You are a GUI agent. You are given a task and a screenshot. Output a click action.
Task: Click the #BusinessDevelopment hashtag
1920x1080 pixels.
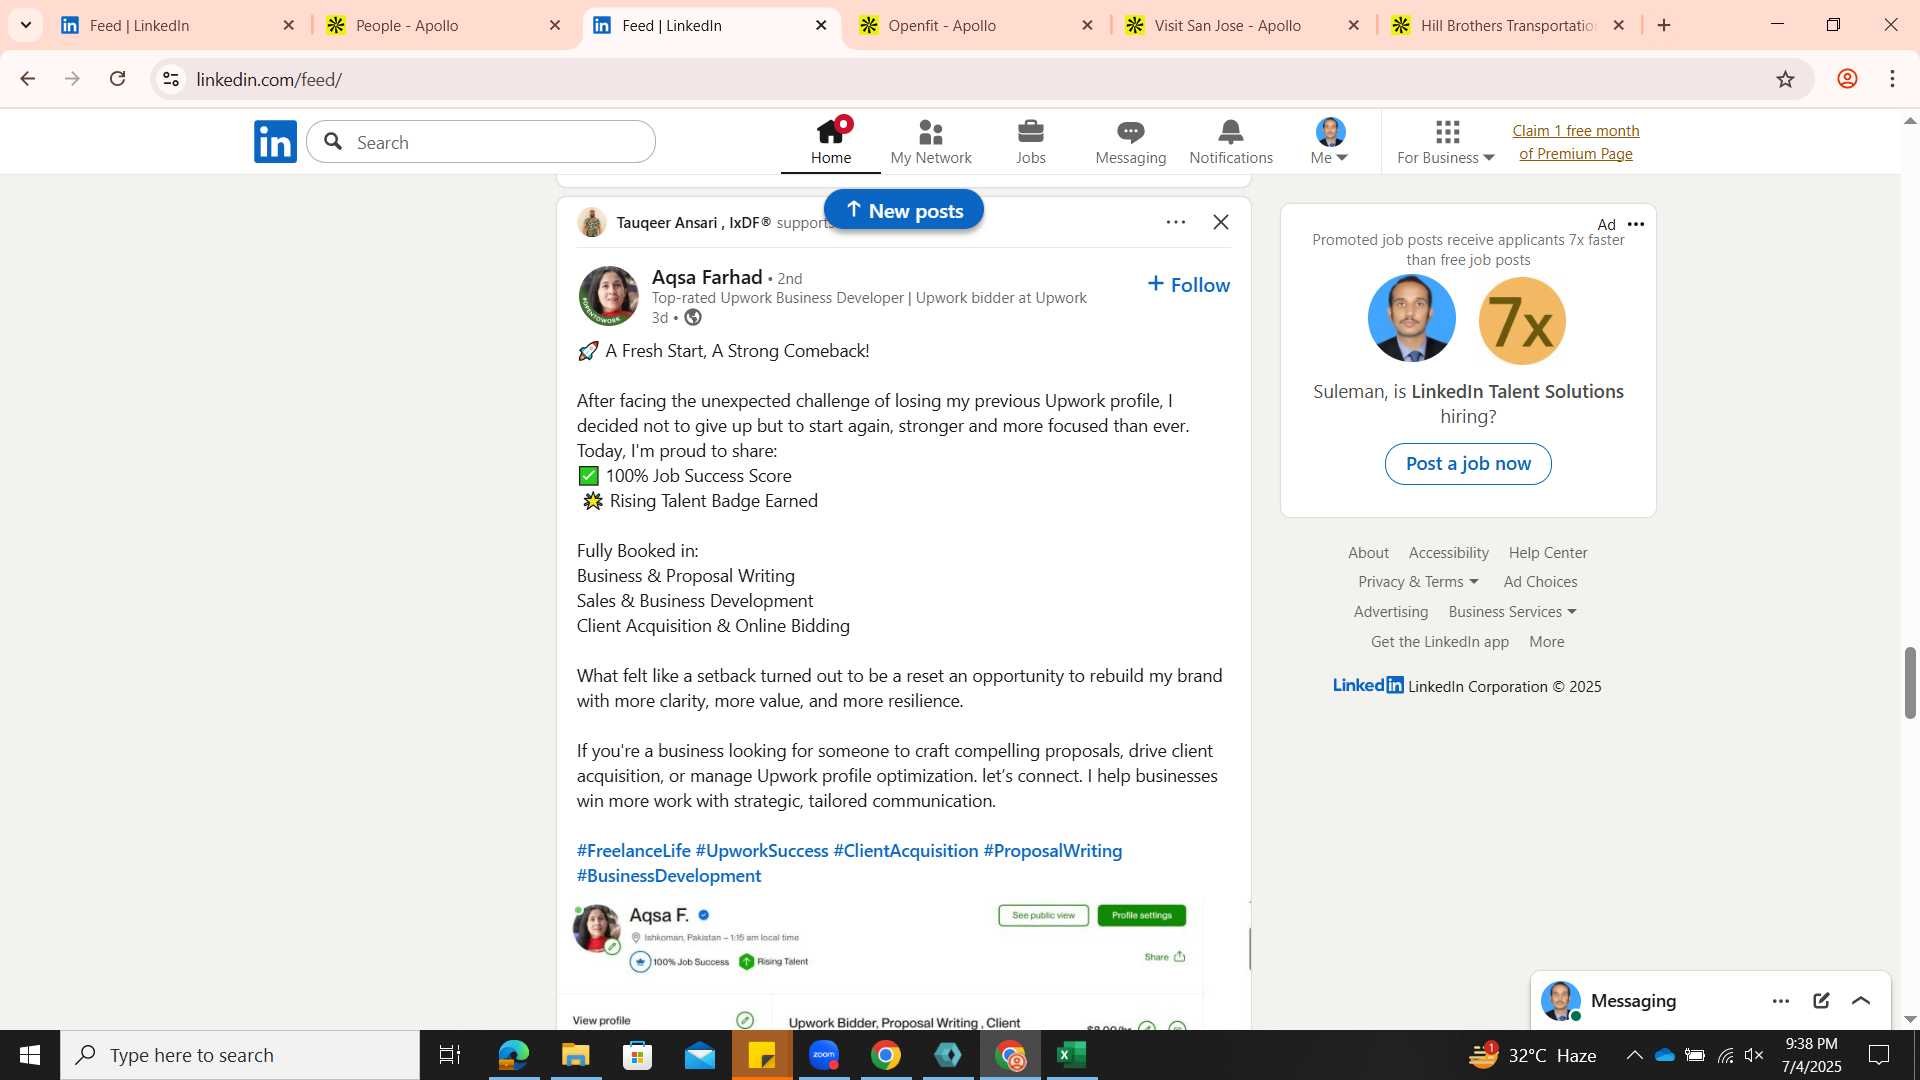[x=669, y=876]
